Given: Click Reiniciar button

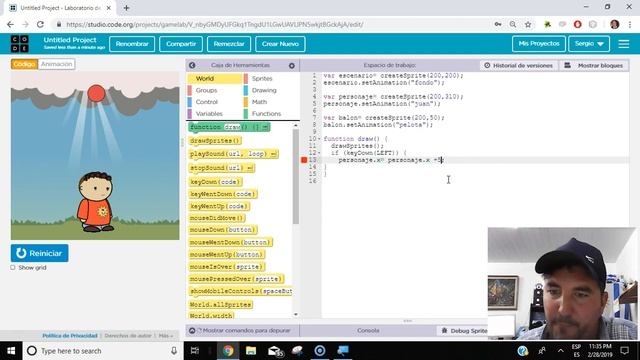Looking at the screenshot, I should [x=40, y=253].
